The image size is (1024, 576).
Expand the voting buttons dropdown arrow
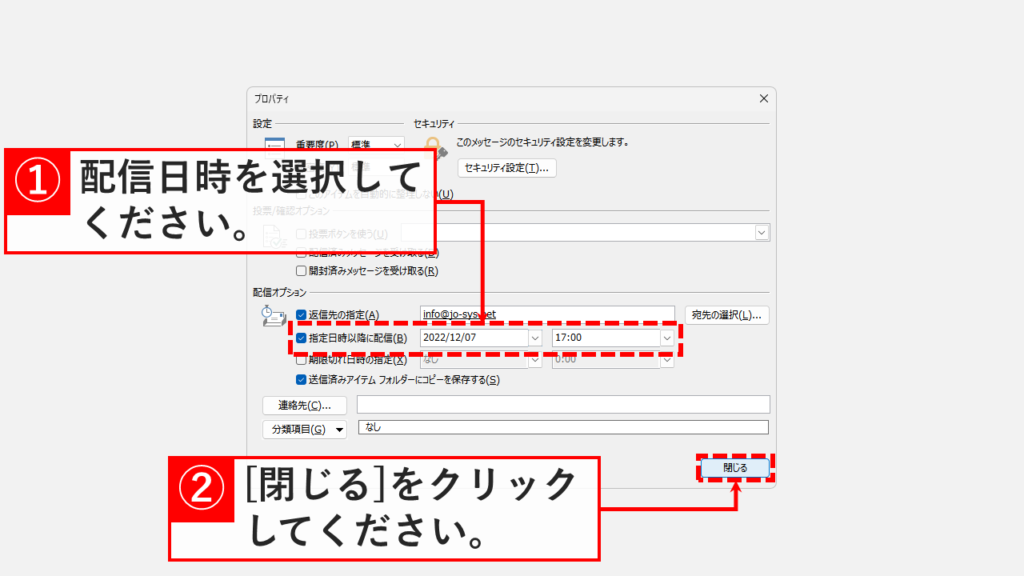(x=762, y=232)
